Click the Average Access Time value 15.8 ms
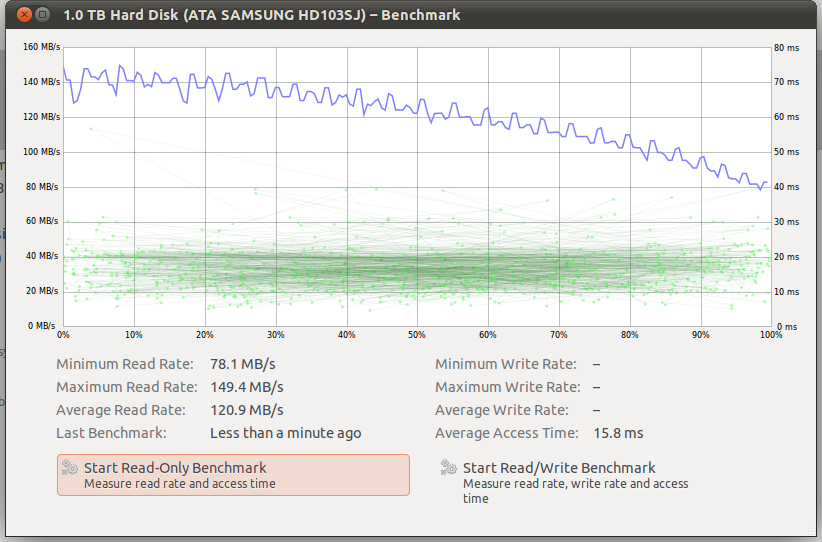The height and width of the screenshot is (542, 822). 618,433
